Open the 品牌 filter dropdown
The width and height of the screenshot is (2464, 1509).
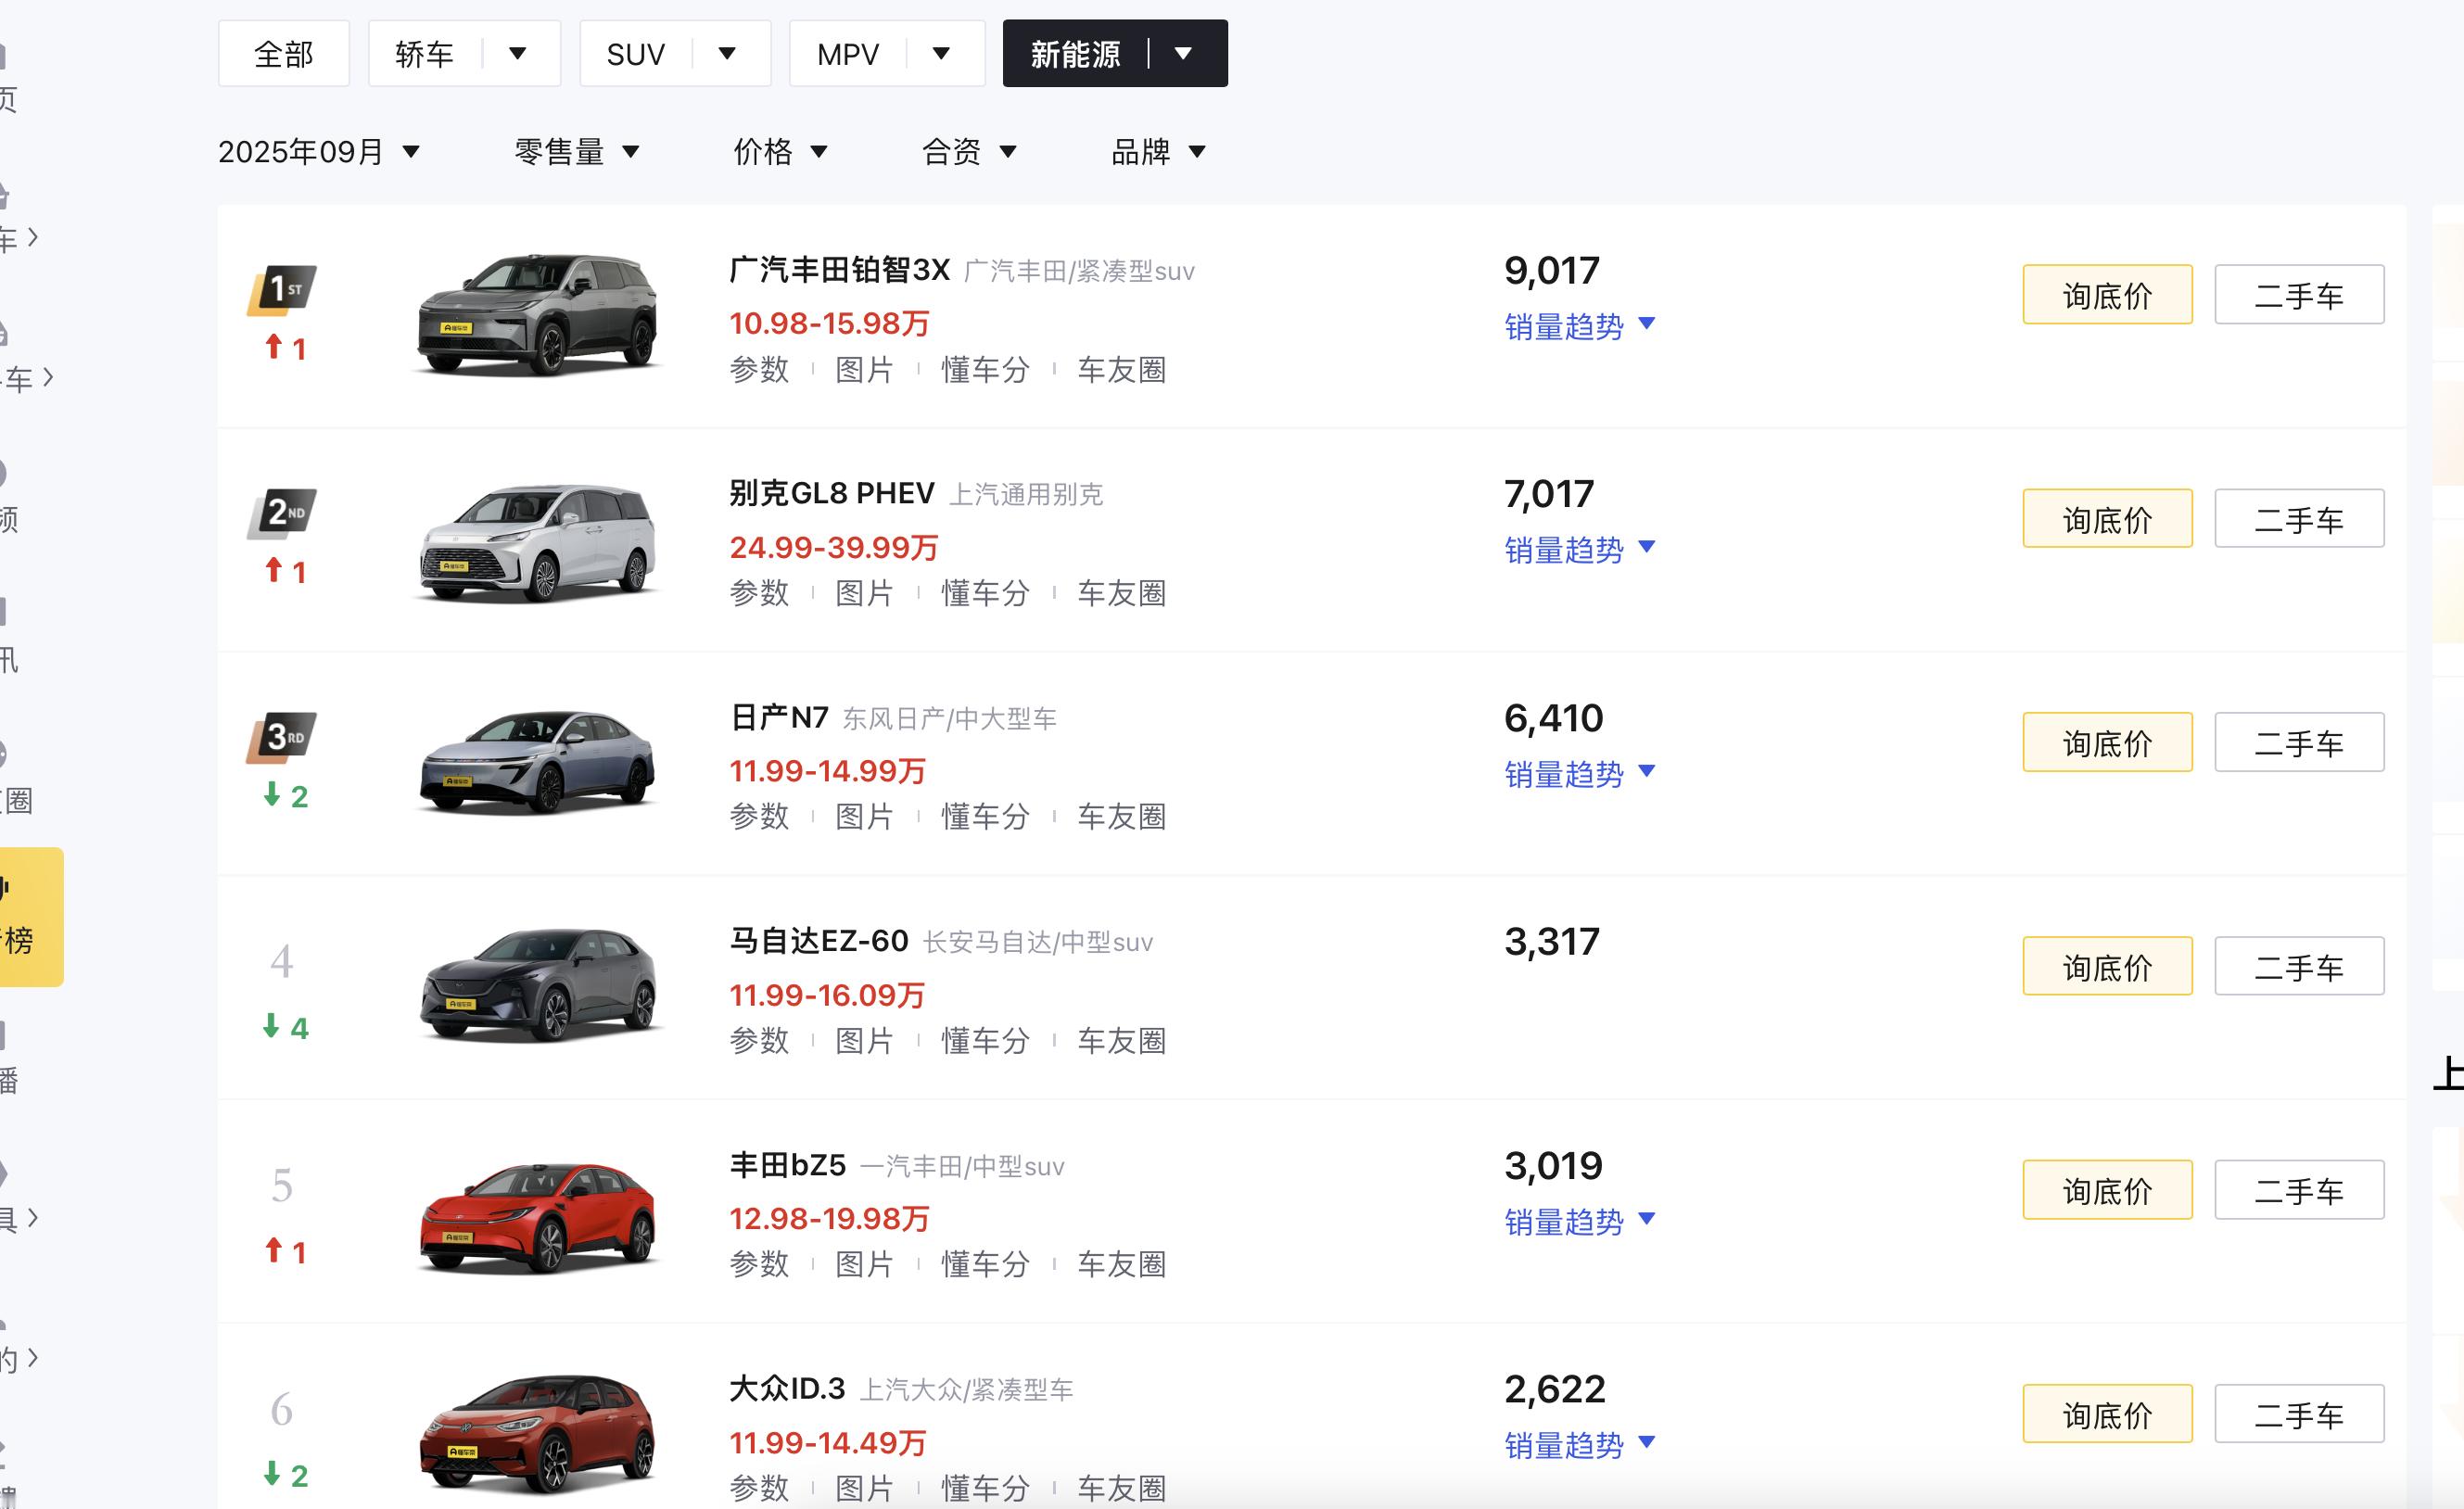[1158, 152]
